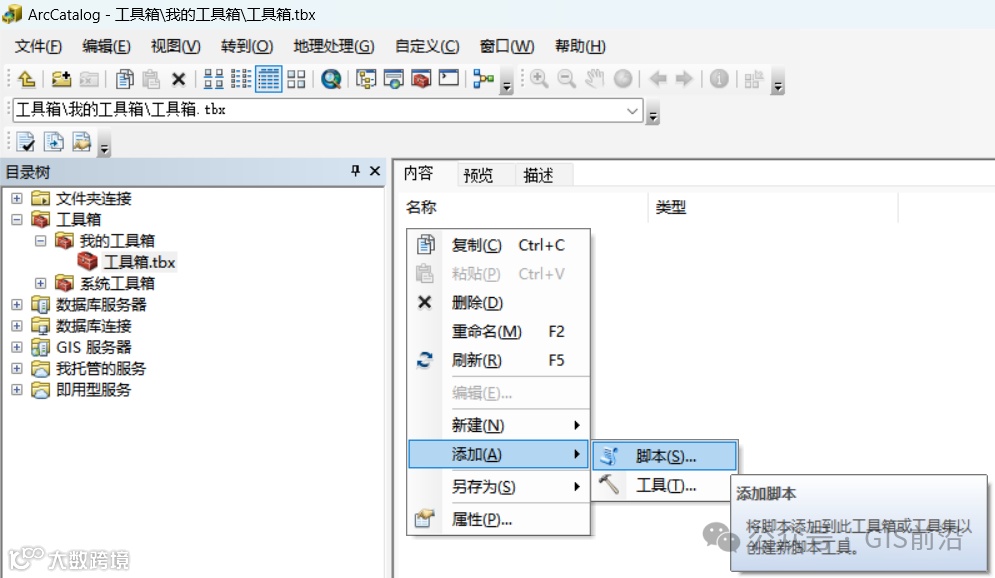
Task: Click 脚本(S)... in the 添加 submenu
Action: coord(664,456)
